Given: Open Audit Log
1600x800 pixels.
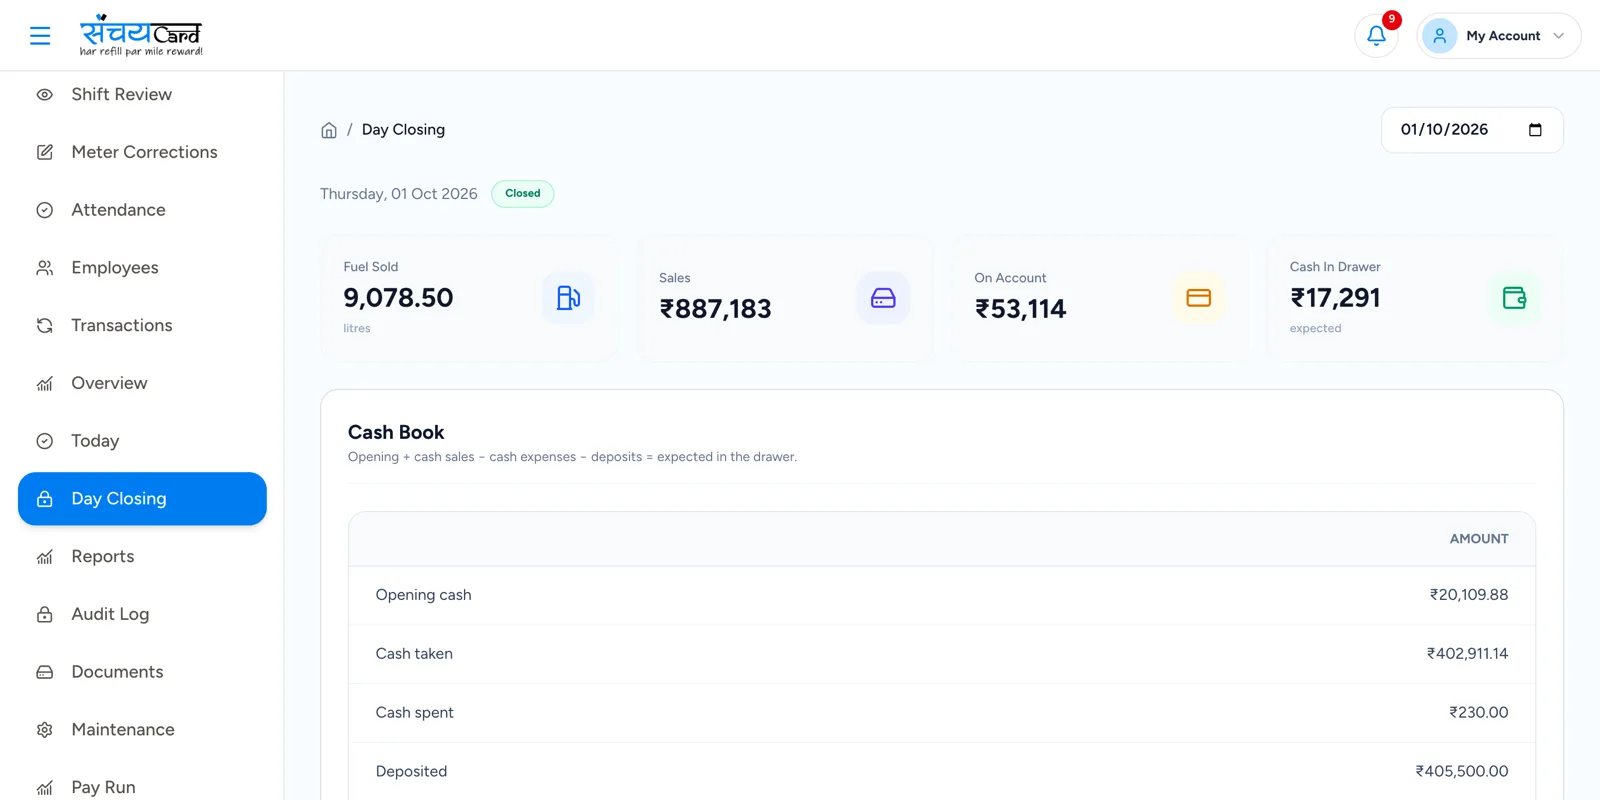Looking at the screenshot, I should [142, 614].
